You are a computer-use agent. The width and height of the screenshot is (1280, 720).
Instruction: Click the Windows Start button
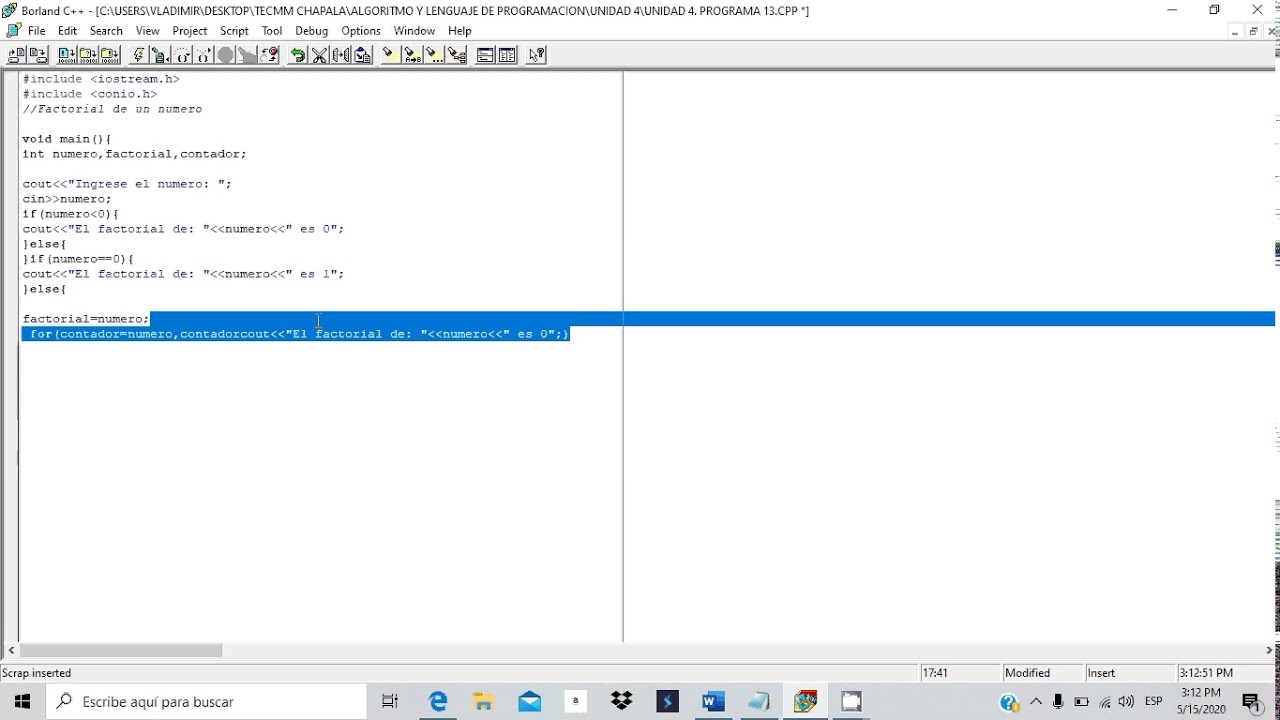[x=22, y=702]
